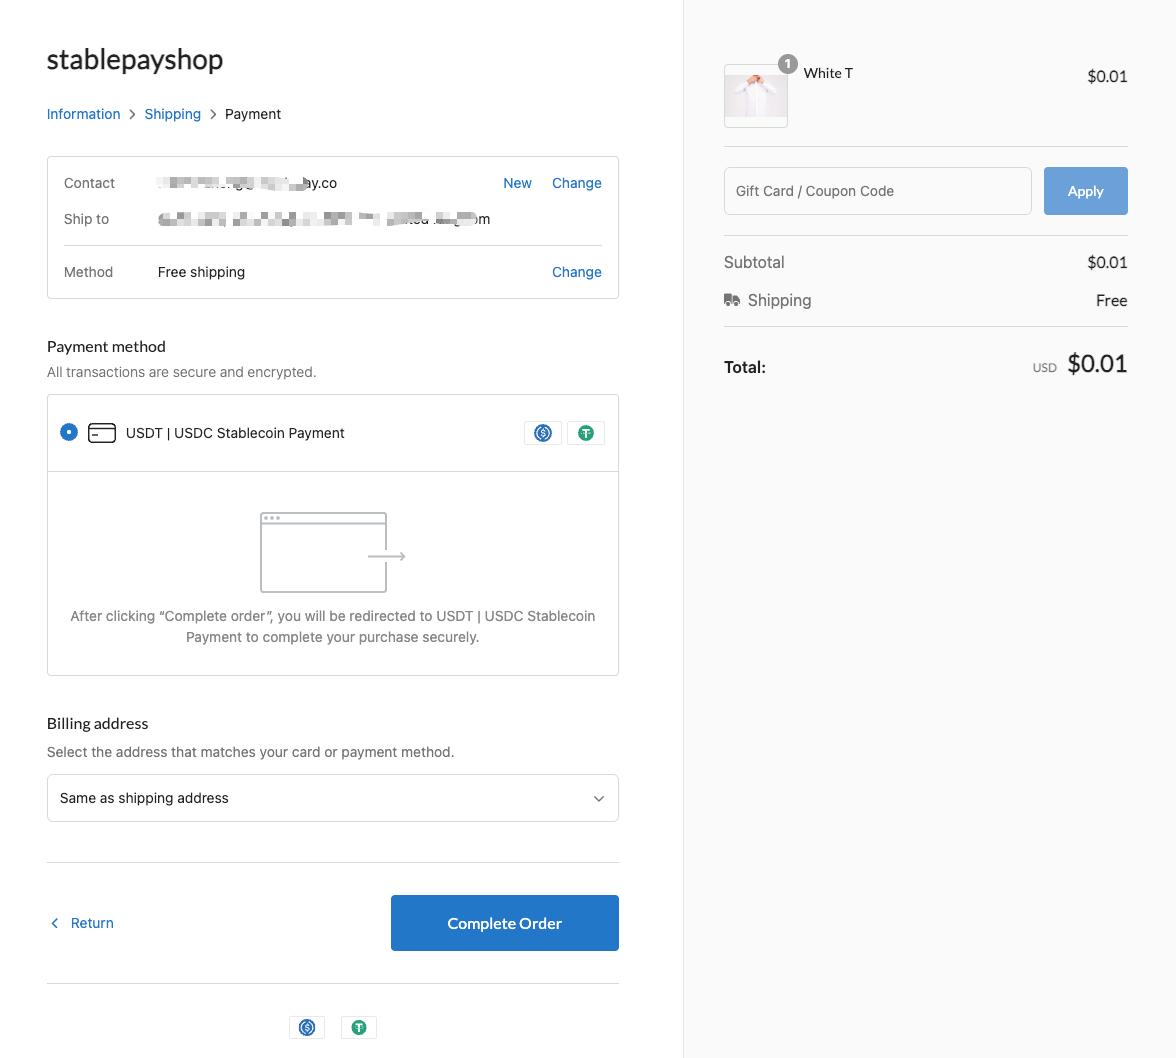Screen dimensions: 1176x1058
Task: Click the New link beside contact
Action: tap(517, 183)
